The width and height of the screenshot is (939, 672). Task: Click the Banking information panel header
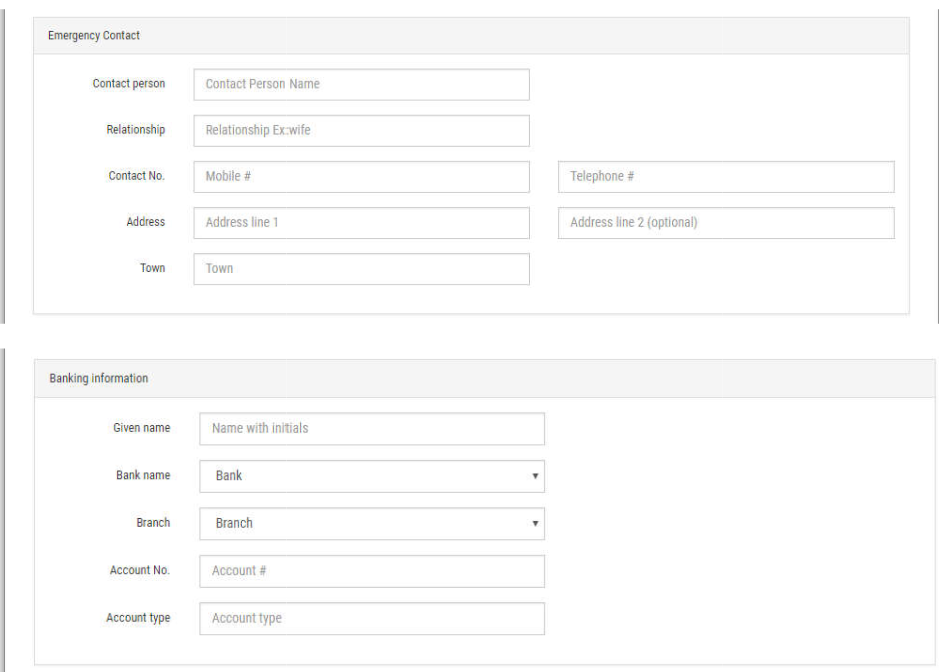99,379
